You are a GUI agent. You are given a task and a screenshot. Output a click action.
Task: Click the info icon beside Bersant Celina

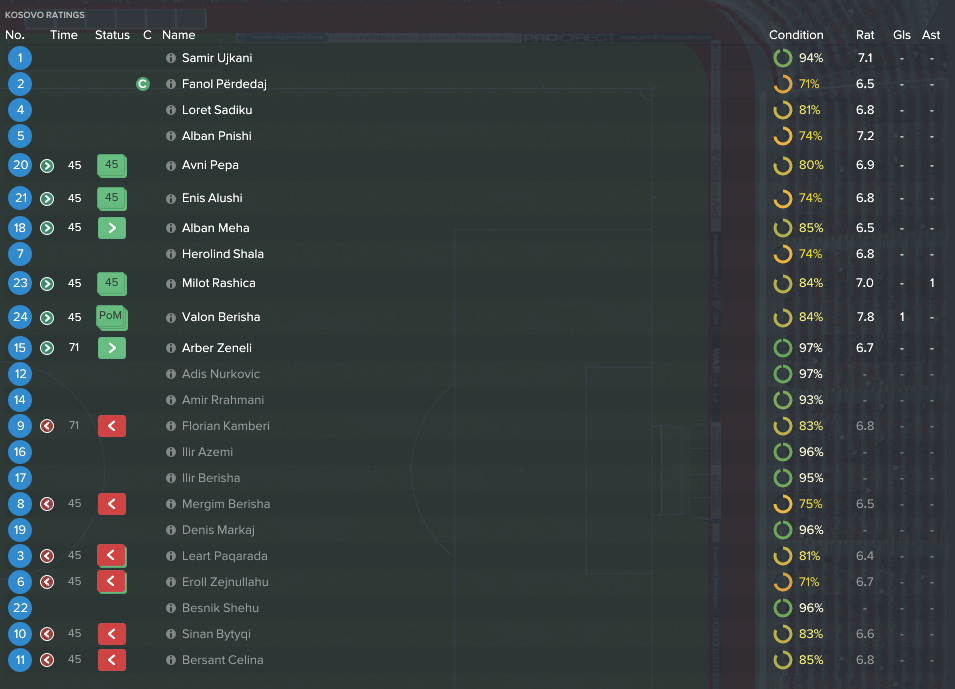pos(171,660)
